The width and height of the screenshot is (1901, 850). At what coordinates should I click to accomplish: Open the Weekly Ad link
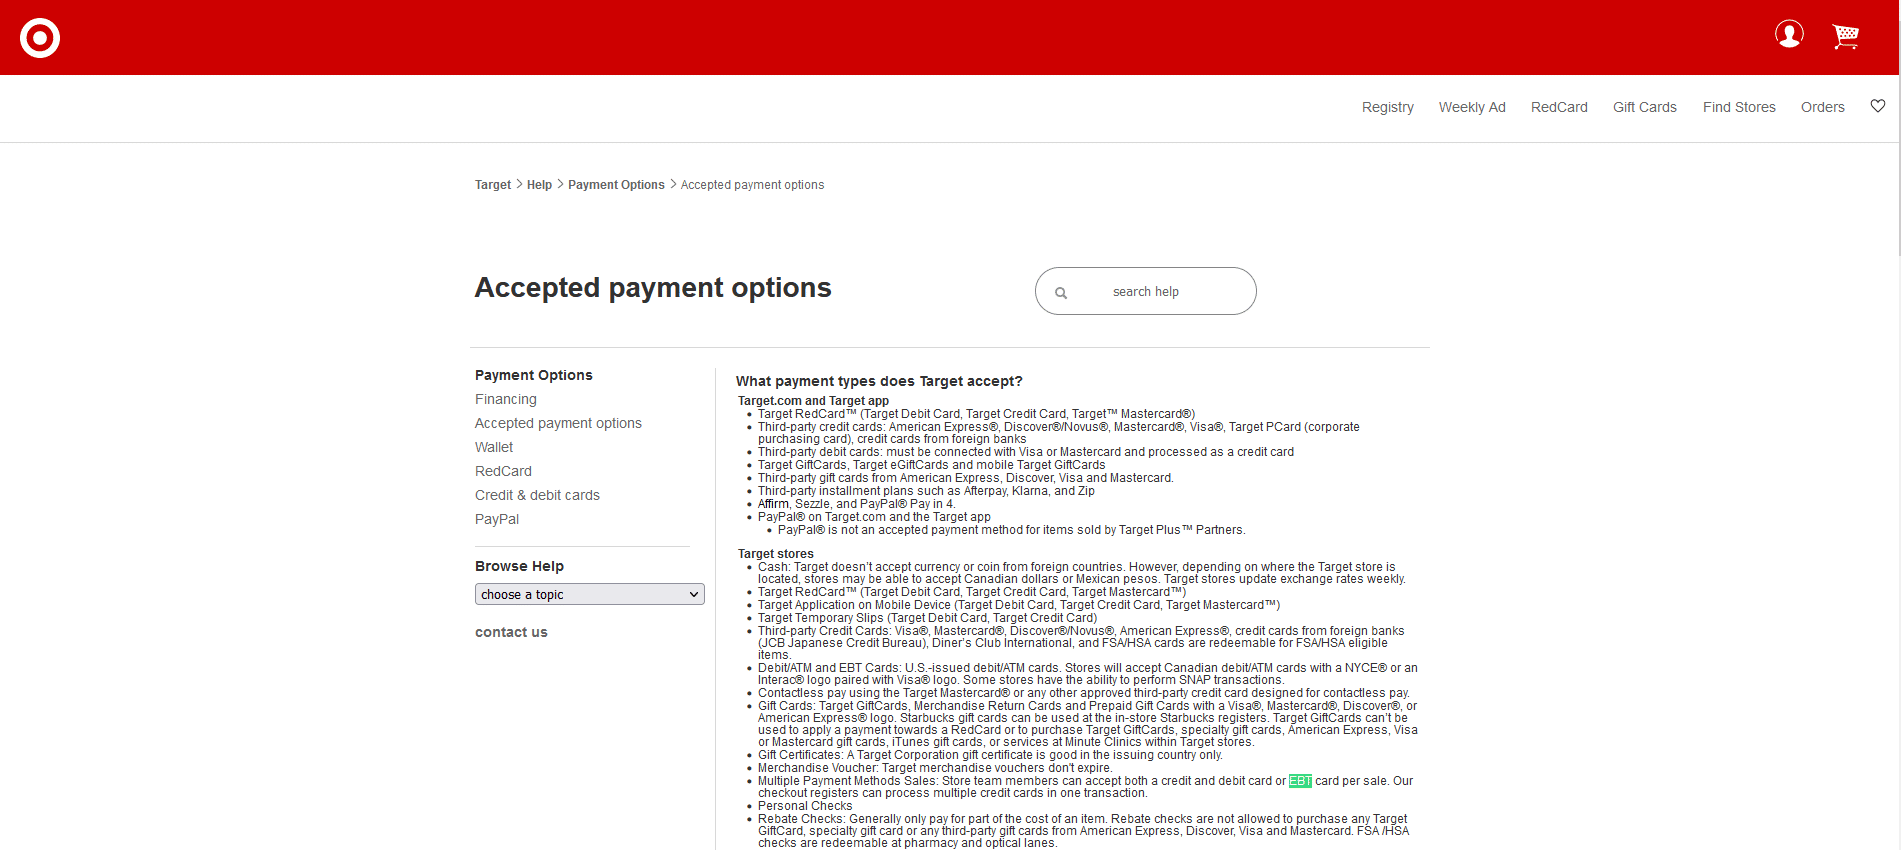[x=1471, y=107]
